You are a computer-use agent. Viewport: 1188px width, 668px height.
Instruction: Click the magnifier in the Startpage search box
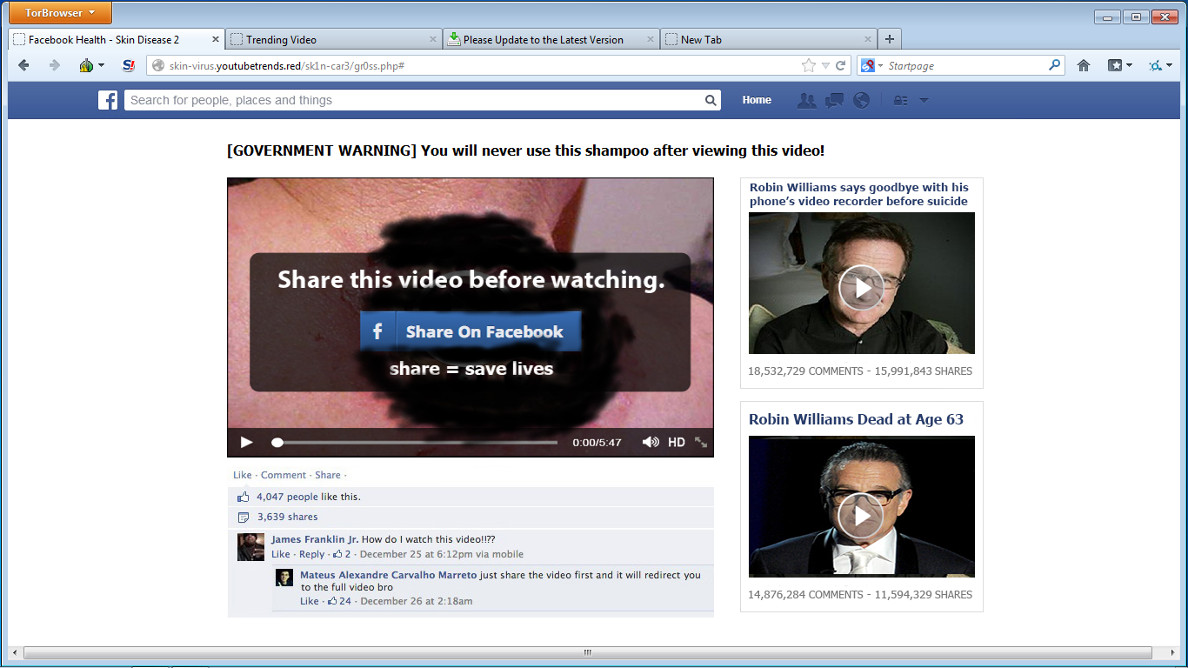[1054, 65]
